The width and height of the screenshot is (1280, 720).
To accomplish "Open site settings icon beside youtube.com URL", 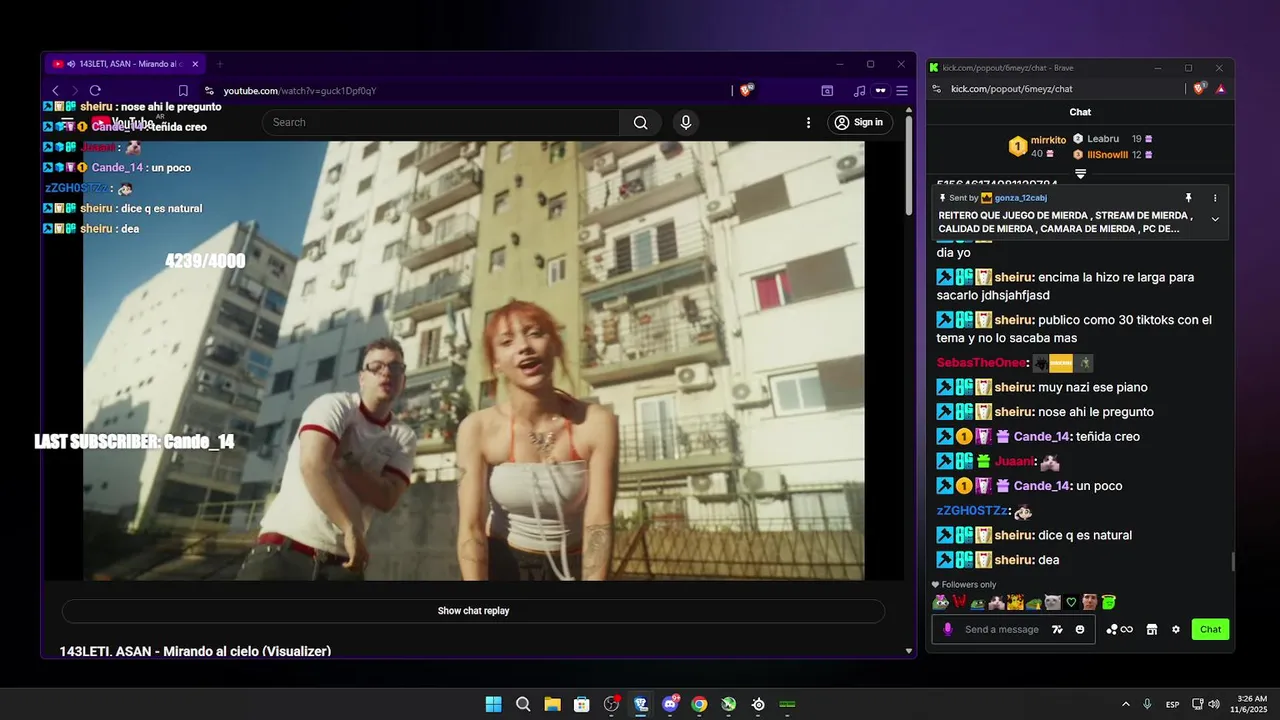I will (x=209, y=90).
